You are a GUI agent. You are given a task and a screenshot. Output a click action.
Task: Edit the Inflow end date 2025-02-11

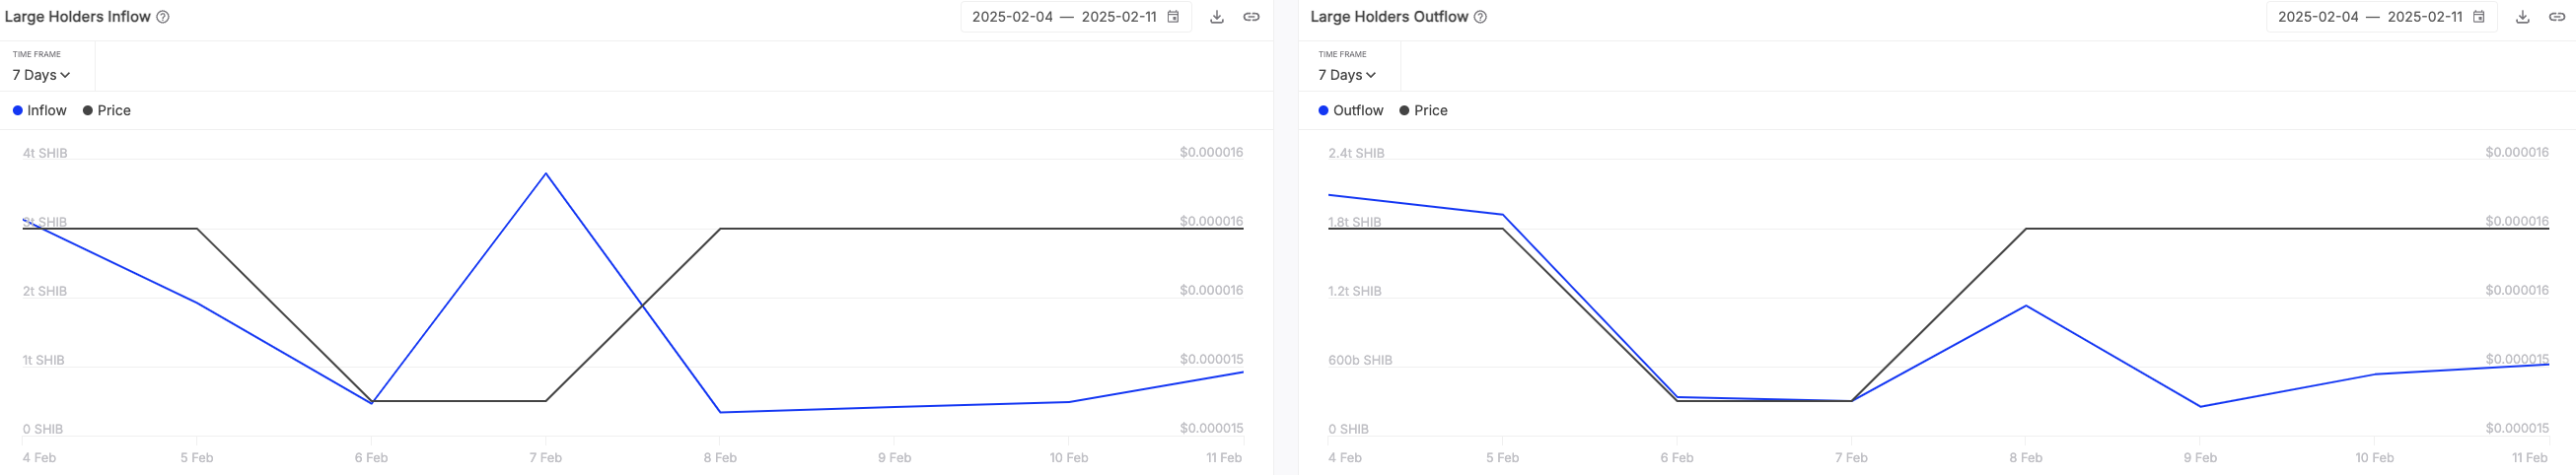[x=1119, y=17]
